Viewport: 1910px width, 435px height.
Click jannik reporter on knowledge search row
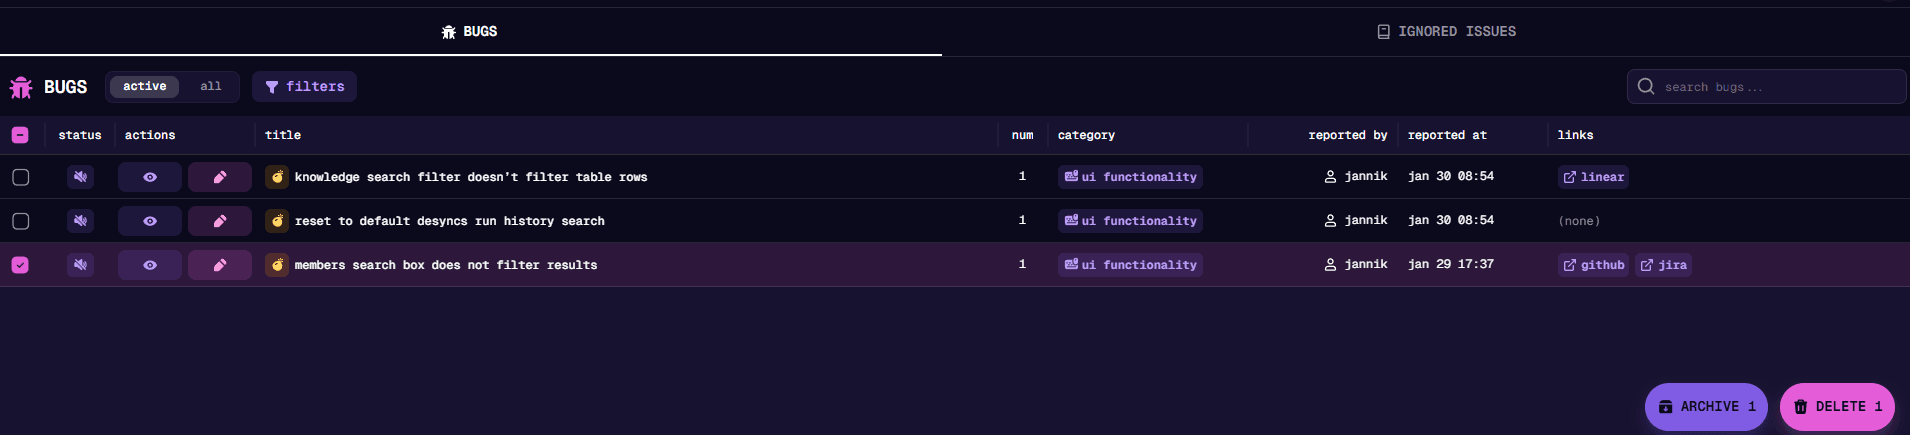(1355, 177)
